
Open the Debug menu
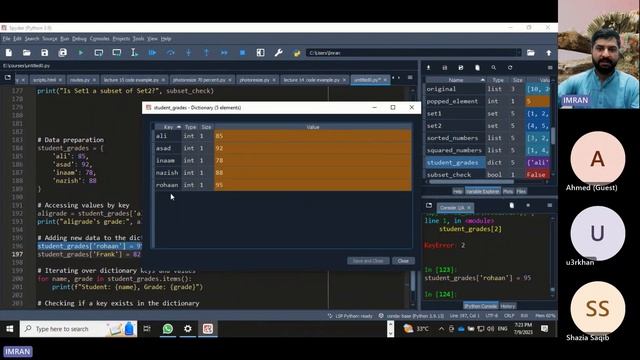pos(79,39)
